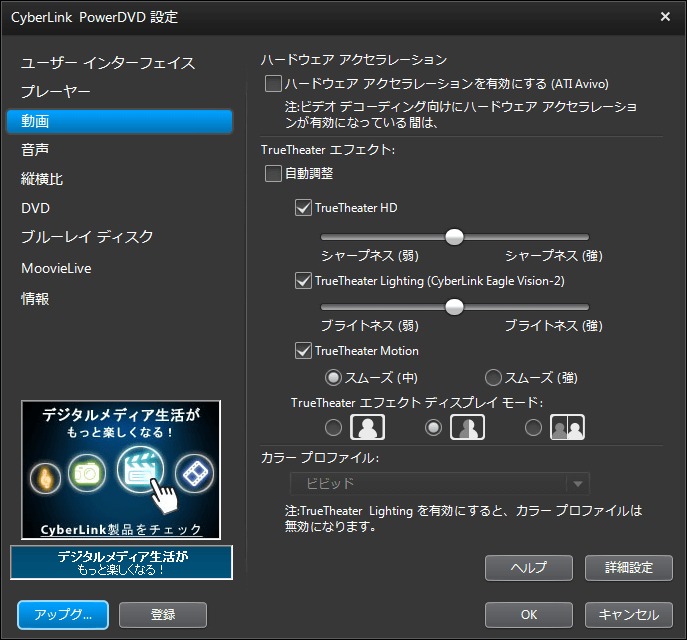Click the 登録 register button

pyautogui.click(x=163, y=615)
